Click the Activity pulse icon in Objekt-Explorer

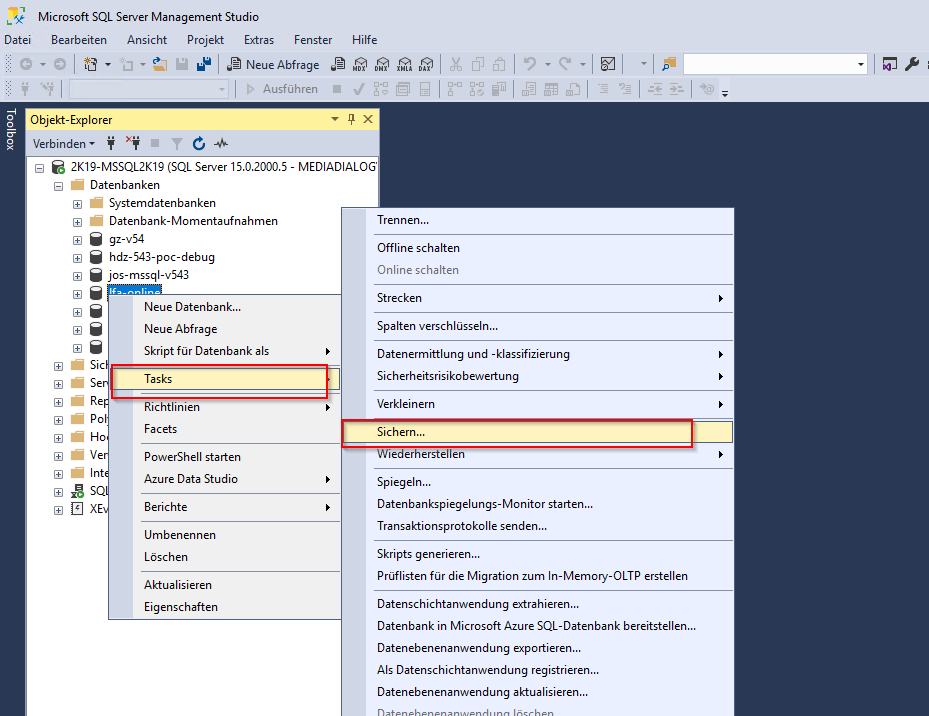[221, 143]
